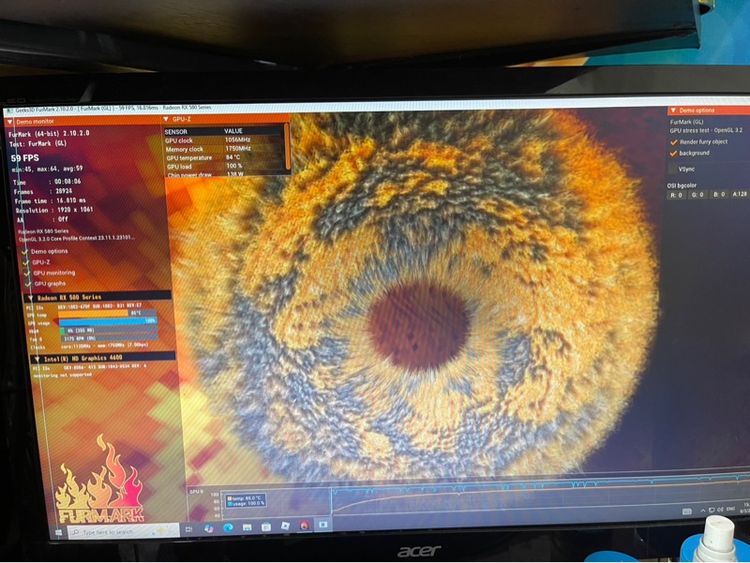The height and width of the screenshot is (563, 750).
Task: Click the GPU-Z sensor table scrollbar
Action: 287,148
